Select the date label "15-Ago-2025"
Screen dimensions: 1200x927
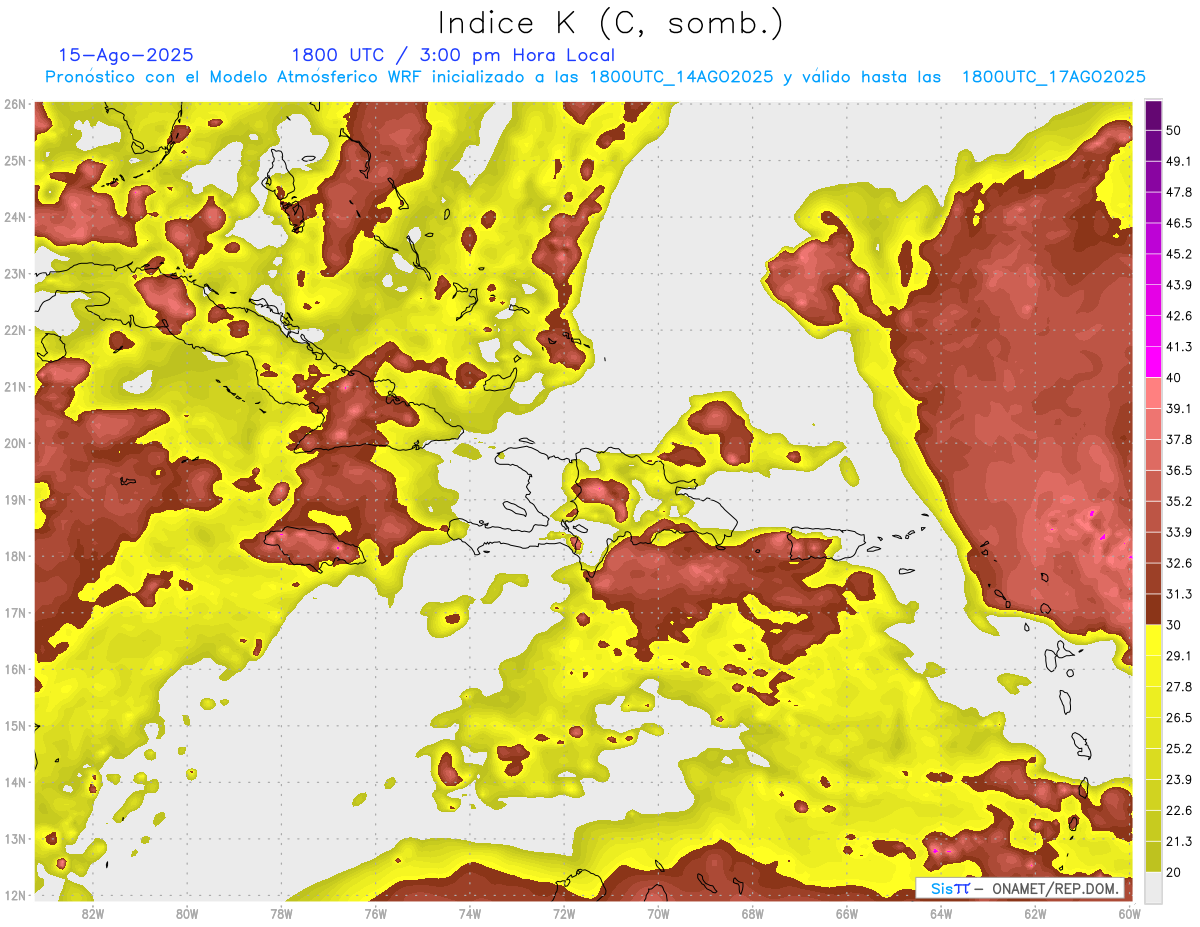point(126,55)
